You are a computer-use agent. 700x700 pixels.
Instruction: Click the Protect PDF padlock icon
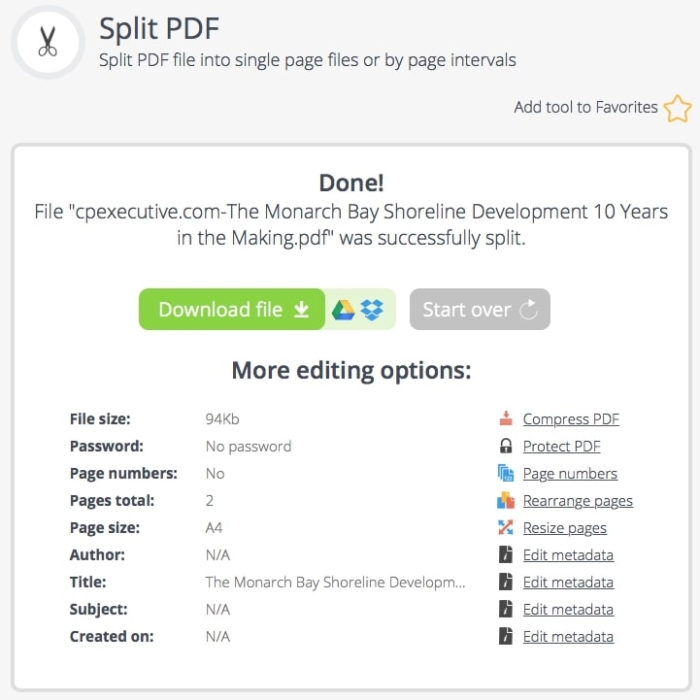506,446
